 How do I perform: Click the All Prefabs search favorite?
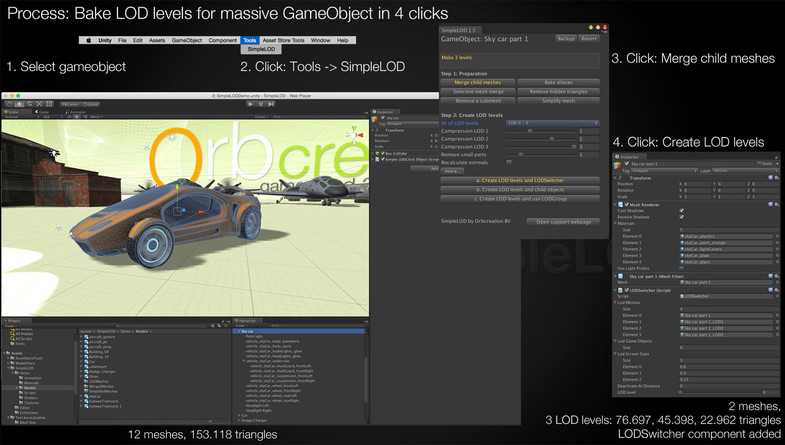(21, 334)
